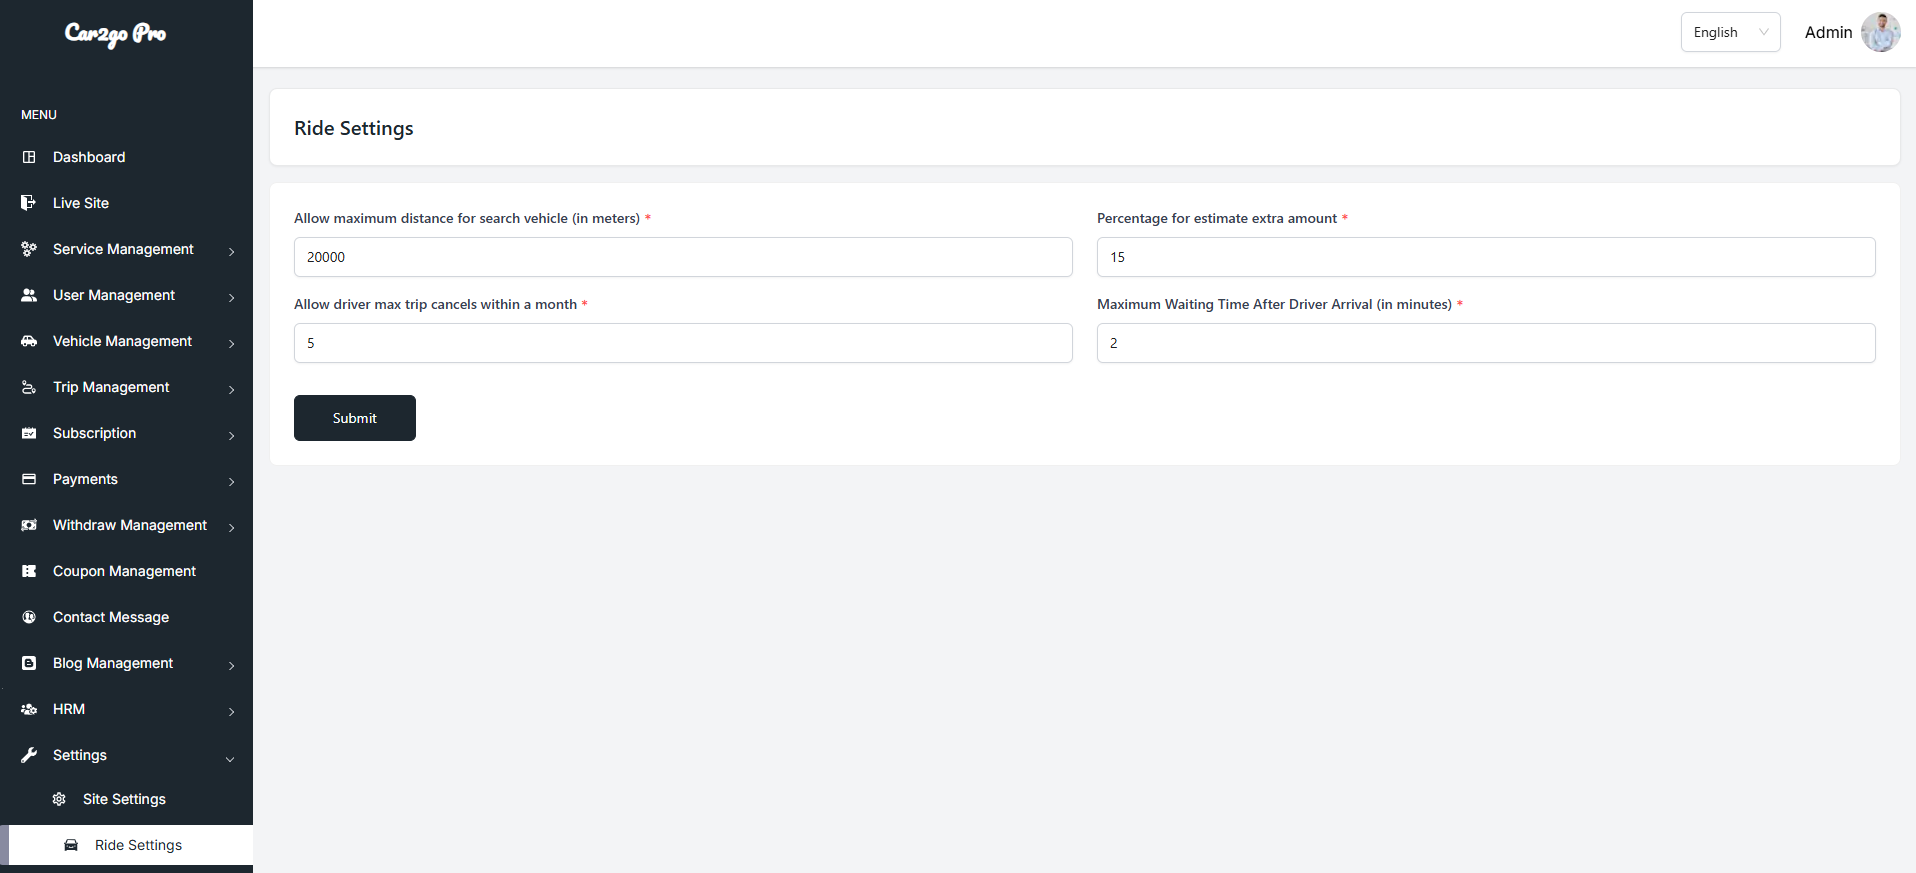Focus maximum search distance field

683,257
